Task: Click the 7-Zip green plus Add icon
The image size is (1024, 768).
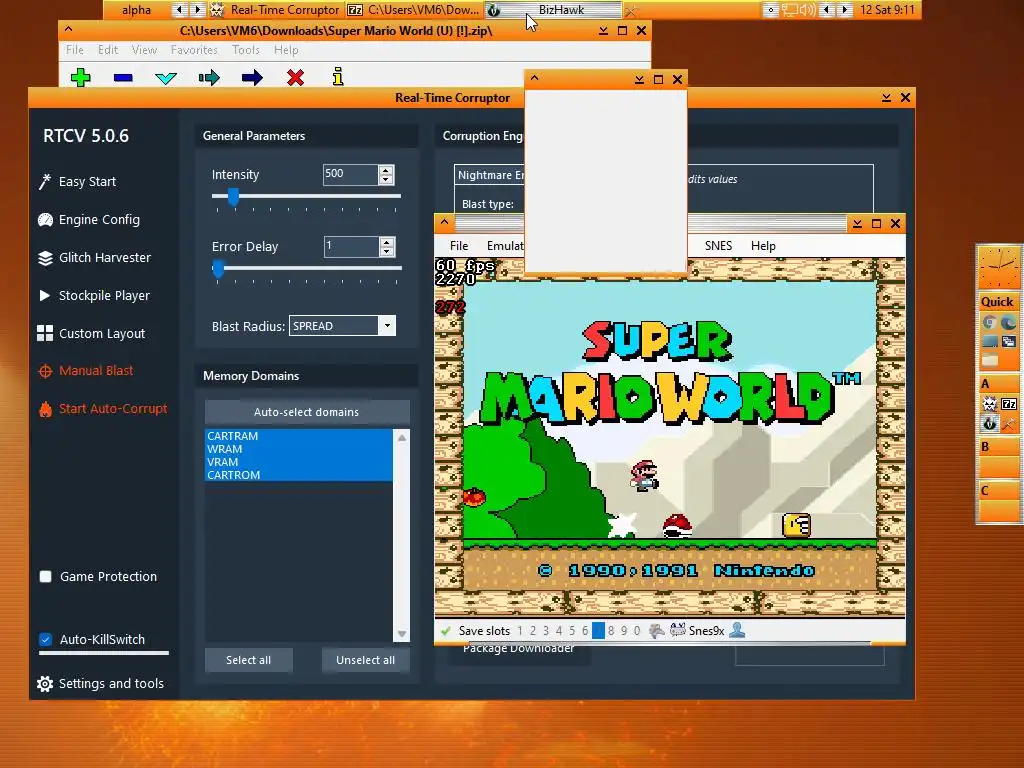Action: (80, 78)
